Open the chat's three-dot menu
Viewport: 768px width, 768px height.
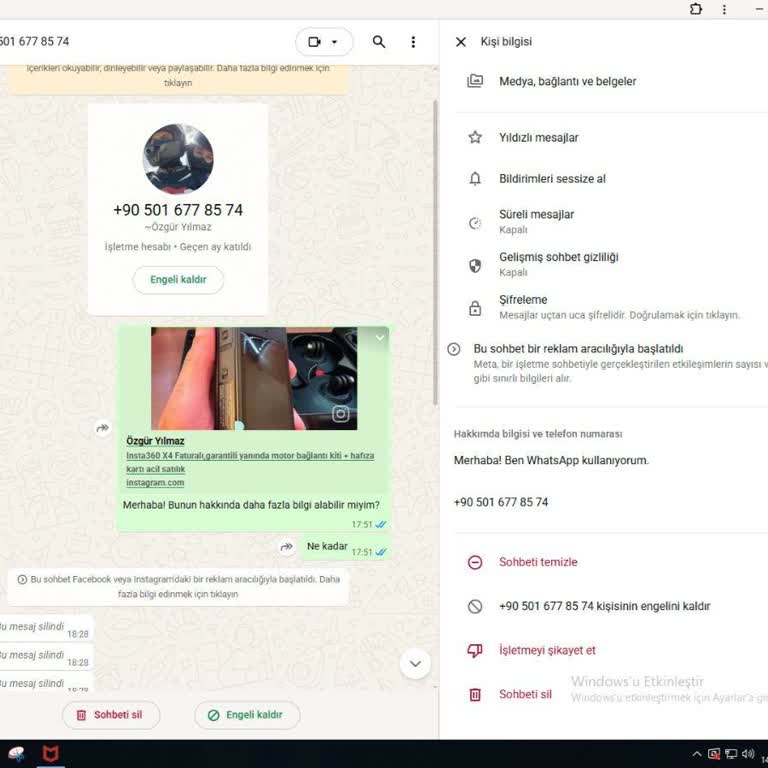pyautogui.click(x=413, y=42)
